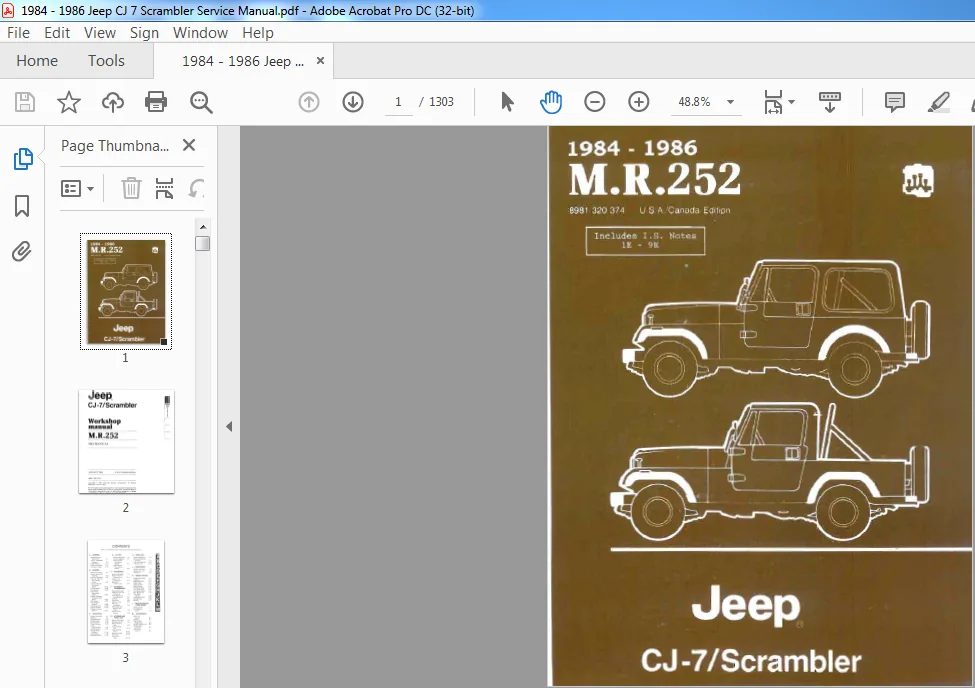Add a comment with speech bubble icon
Image resolution: width=975 pixels, height=688 pixels.
pos(894,102)
